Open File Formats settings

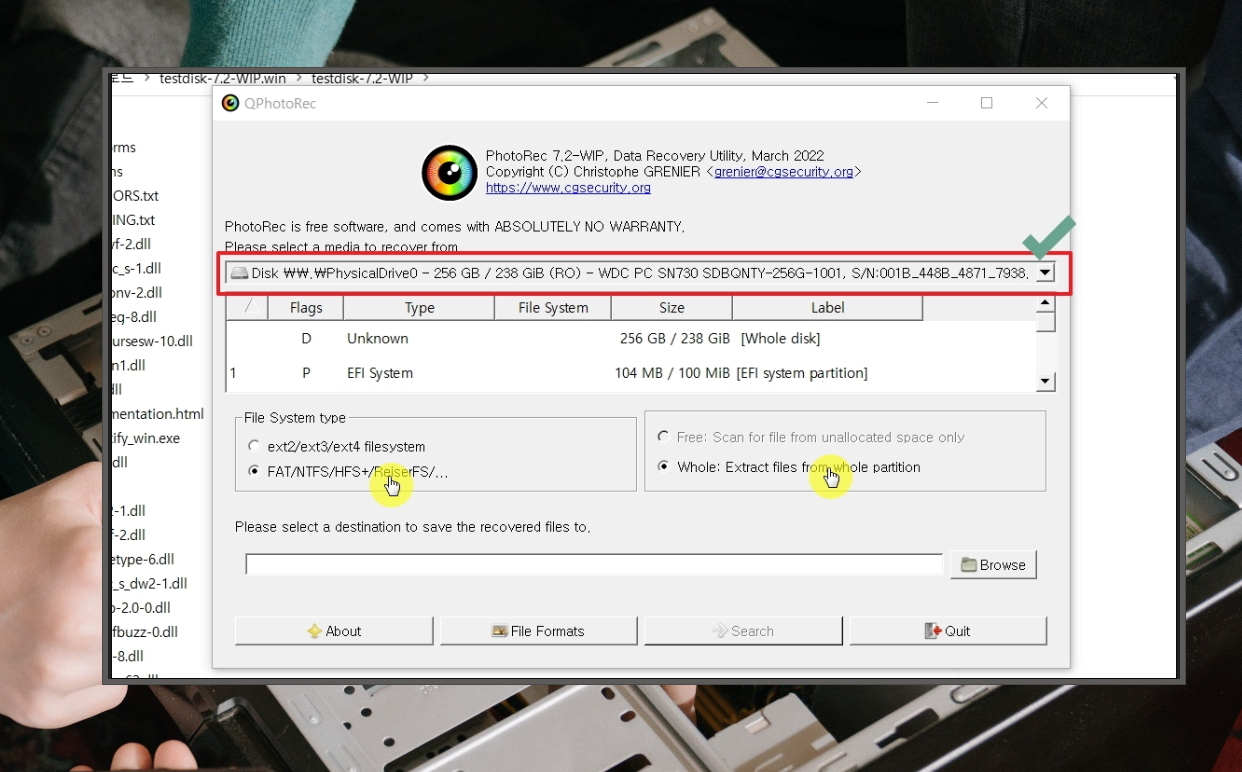pyautogui.click(x=538, y=631)
